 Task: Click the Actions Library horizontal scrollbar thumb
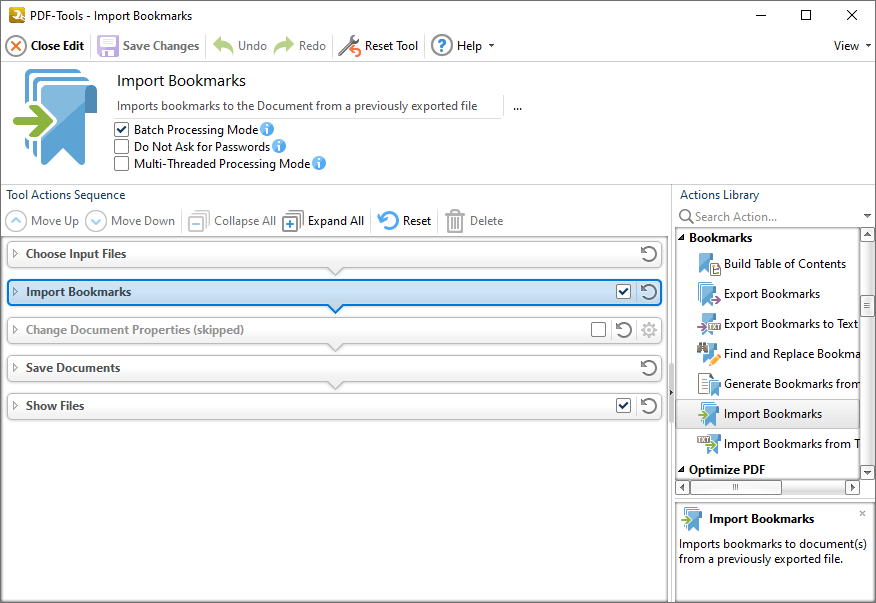(736, 487)
